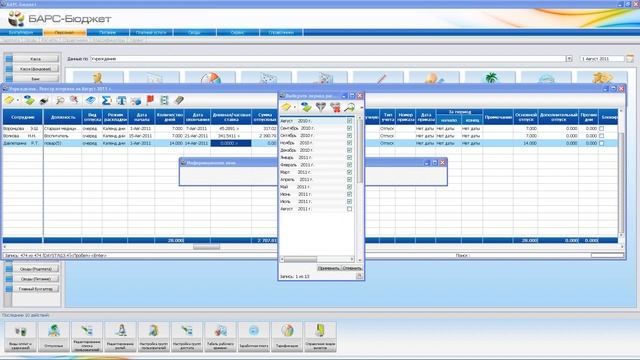Open Редактирование ролей recent action

[x=121, y=336]
